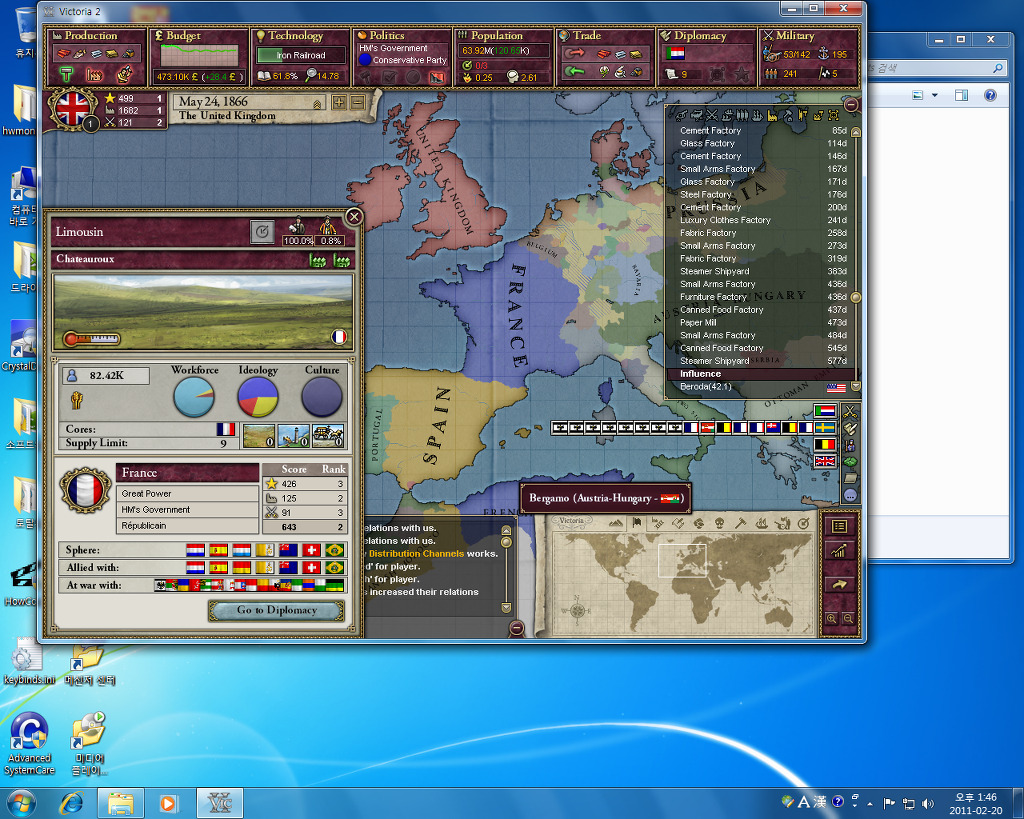Collapse the outliner with minus button

tap(852, 104)
